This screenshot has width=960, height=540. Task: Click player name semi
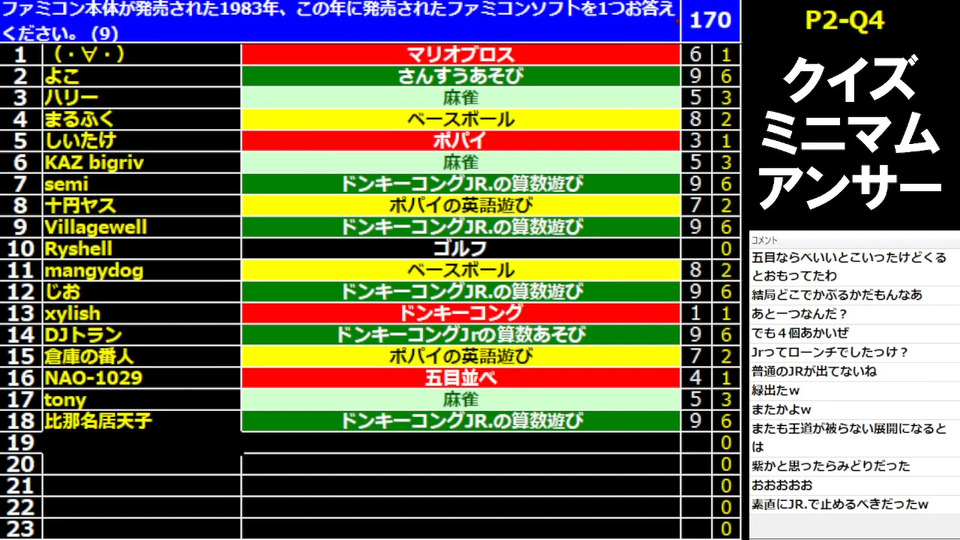pos(66,184)
